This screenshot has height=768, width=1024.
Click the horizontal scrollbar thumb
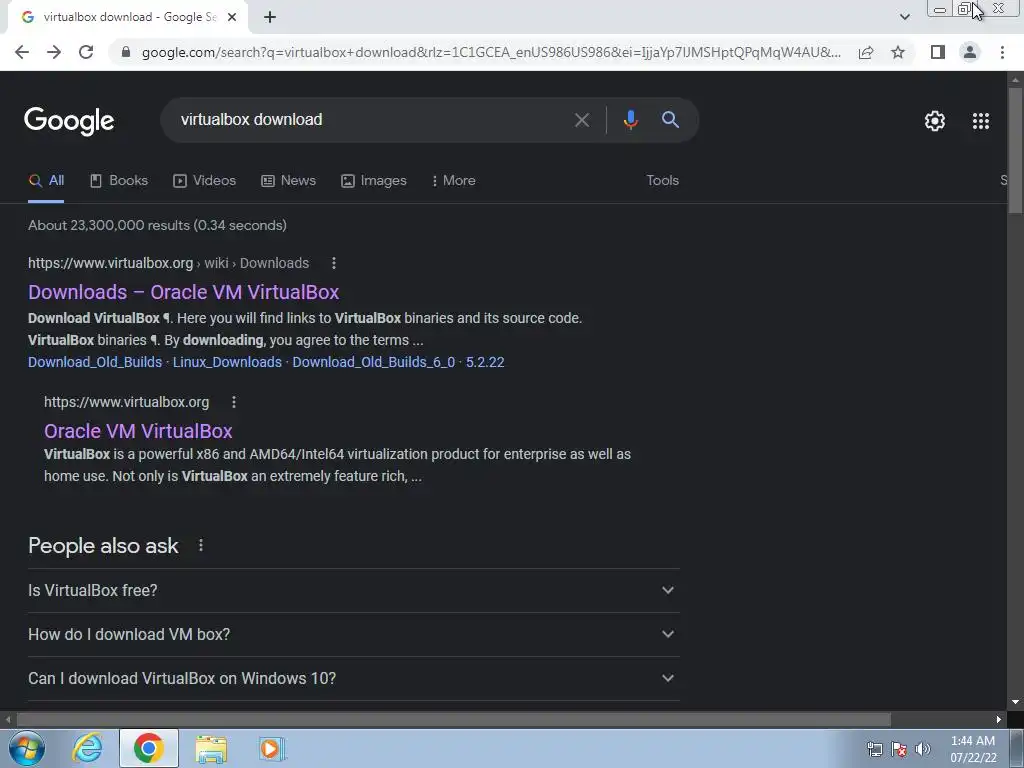click(x=454, y=720)
